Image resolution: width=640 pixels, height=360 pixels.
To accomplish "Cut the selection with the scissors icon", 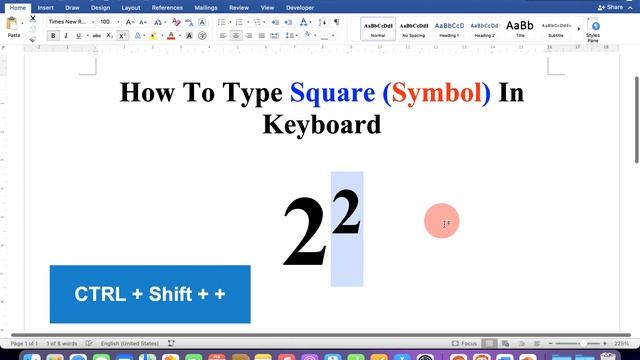I will (x=33, y=19).
